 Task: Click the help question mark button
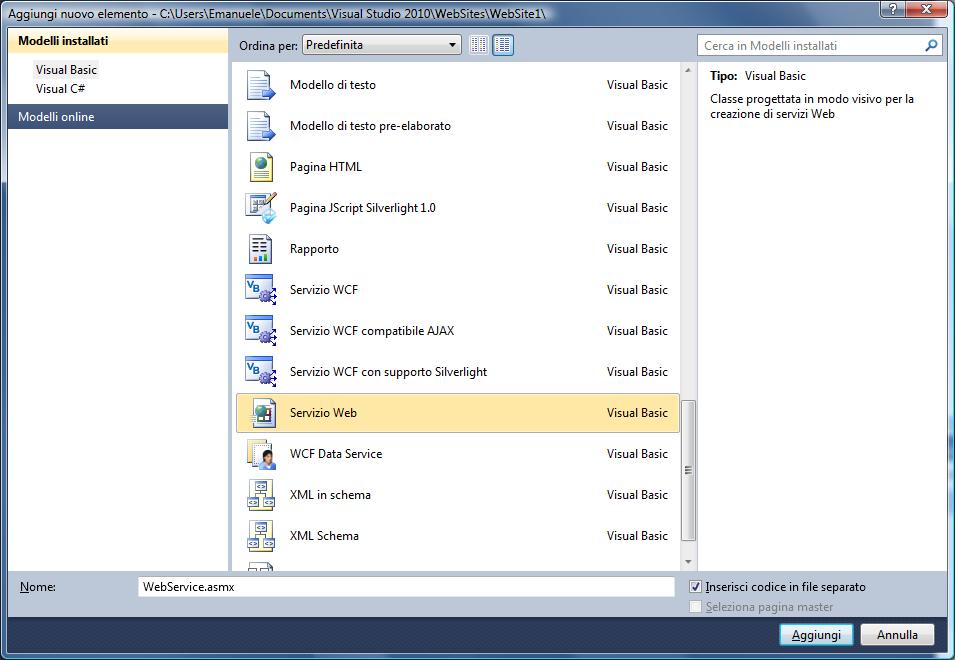tap(892, 9)
